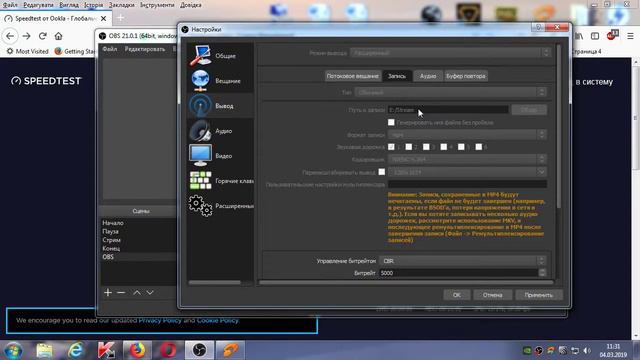The width and height of the screenshot is (640, 360).
Task: Open the rate control CBR dropdown
Action: [x=462, y=261]
